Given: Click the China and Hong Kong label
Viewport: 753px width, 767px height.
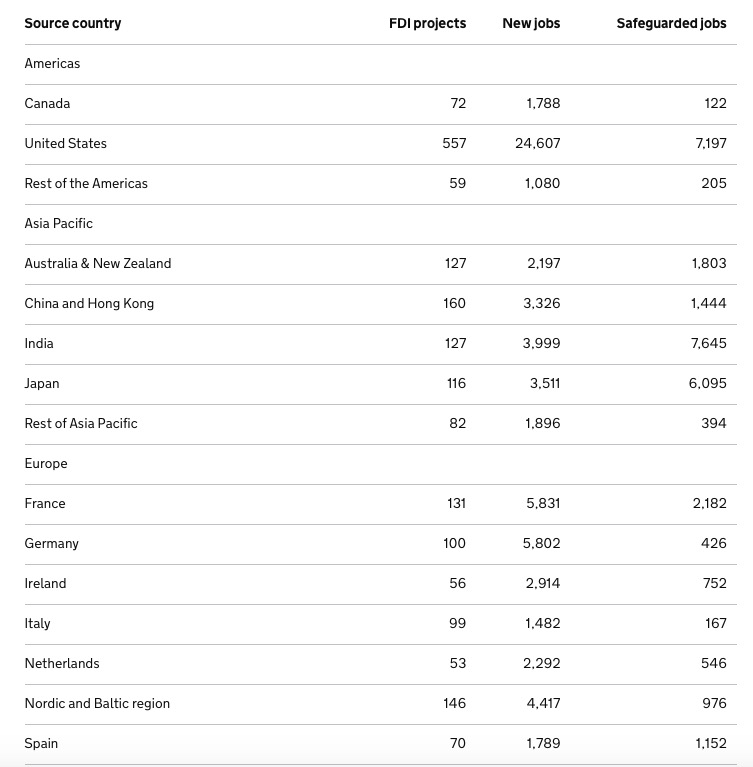Looking at the screenshot, I should (x=89, y=304).
